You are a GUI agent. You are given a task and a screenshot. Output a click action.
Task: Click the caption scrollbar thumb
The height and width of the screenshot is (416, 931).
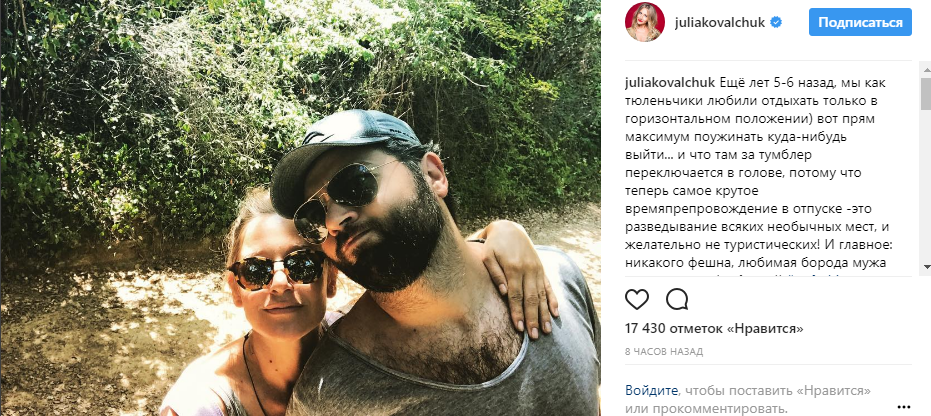click(x=926, y=94)
